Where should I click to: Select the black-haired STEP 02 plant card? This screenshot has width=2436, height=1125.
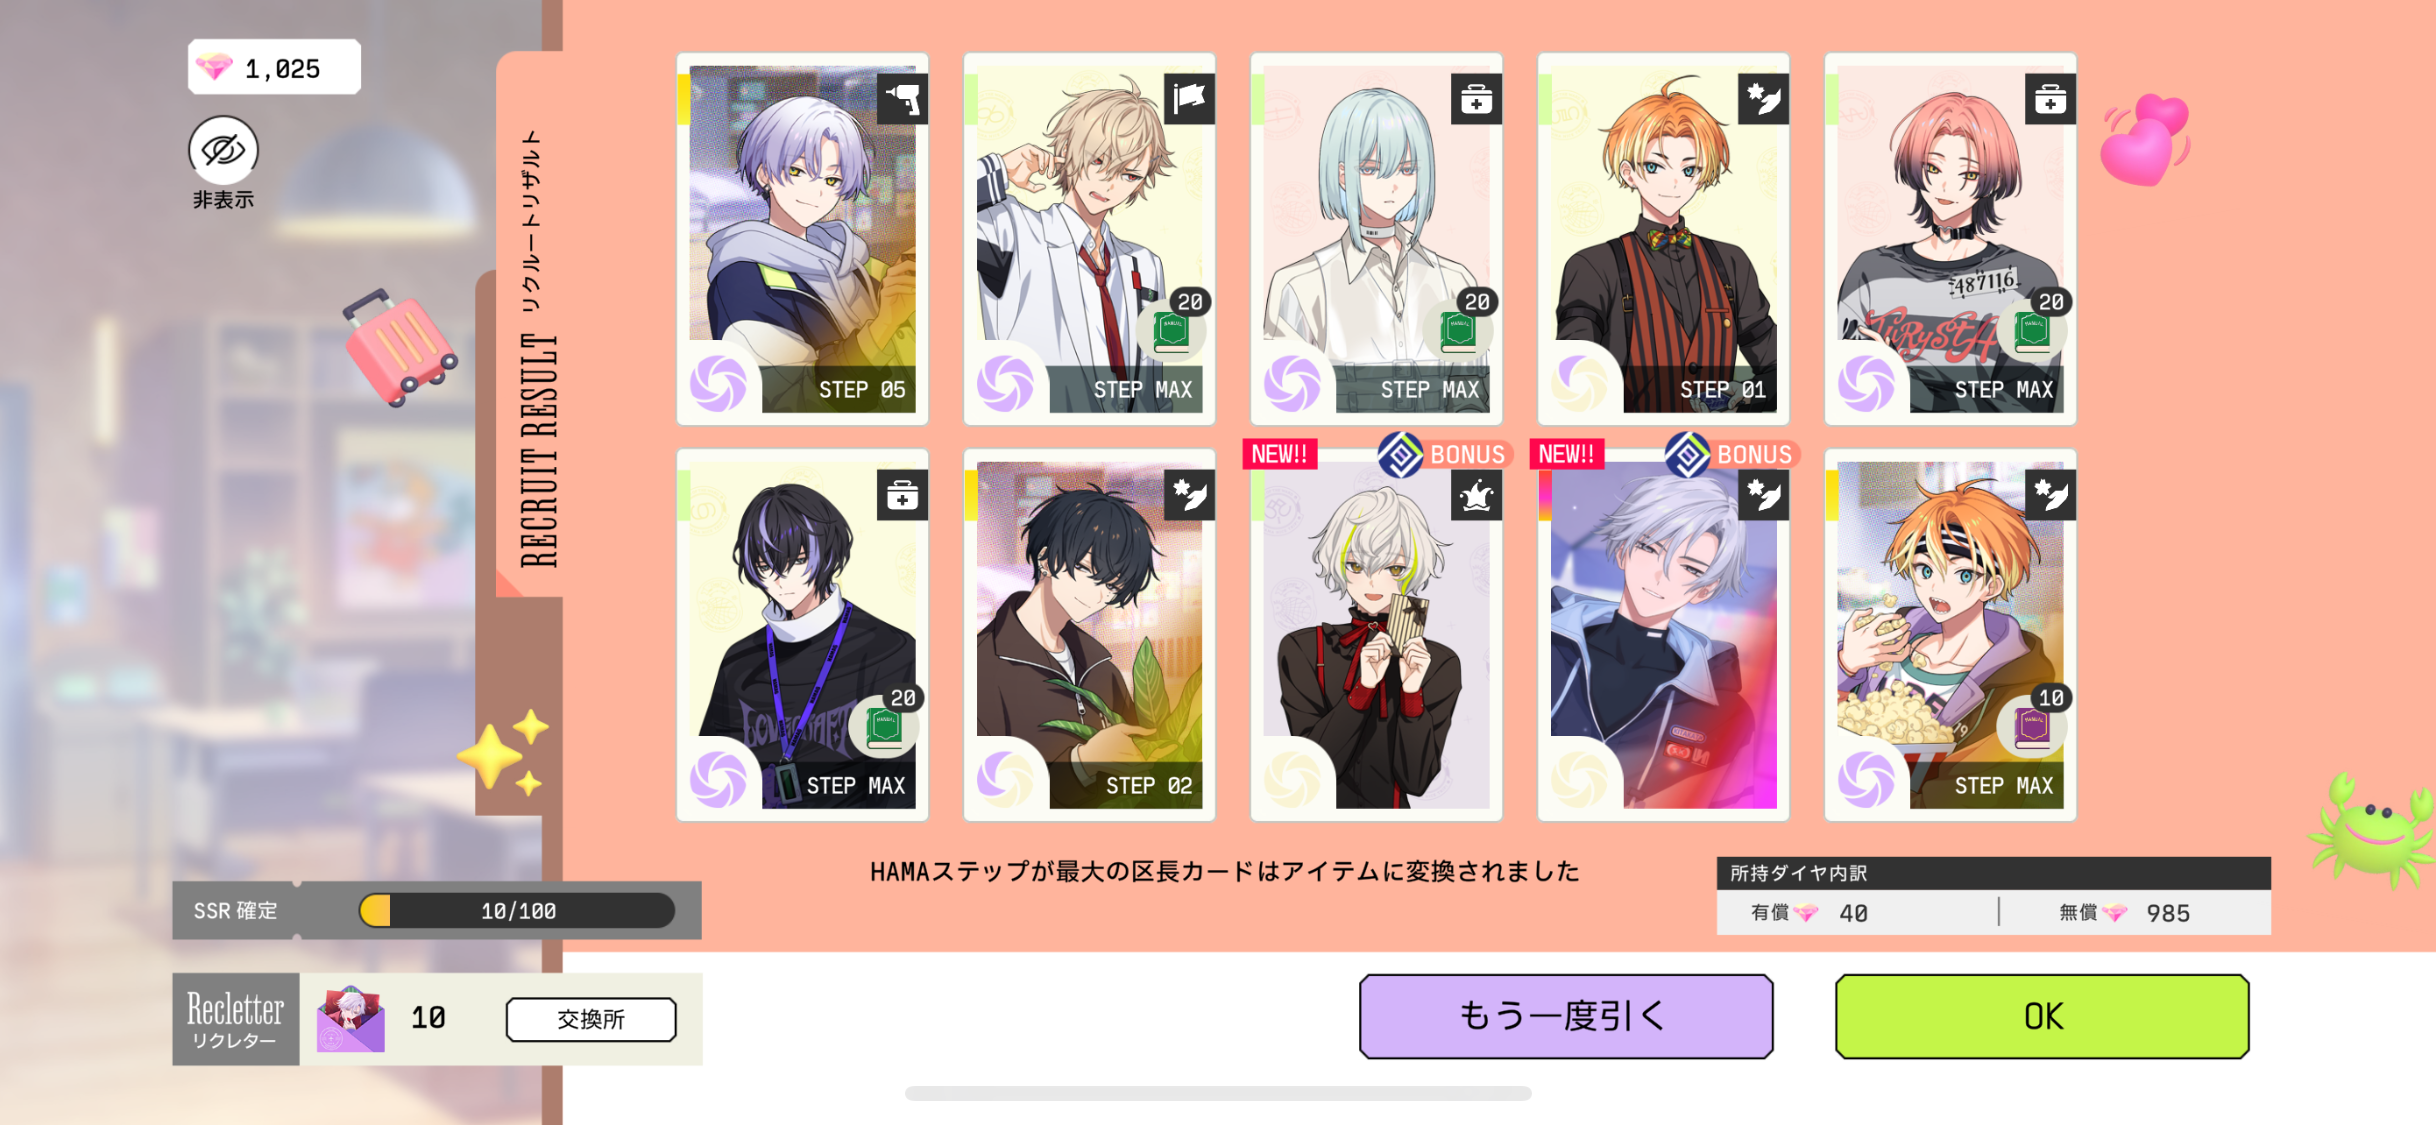click(1089, 635)
